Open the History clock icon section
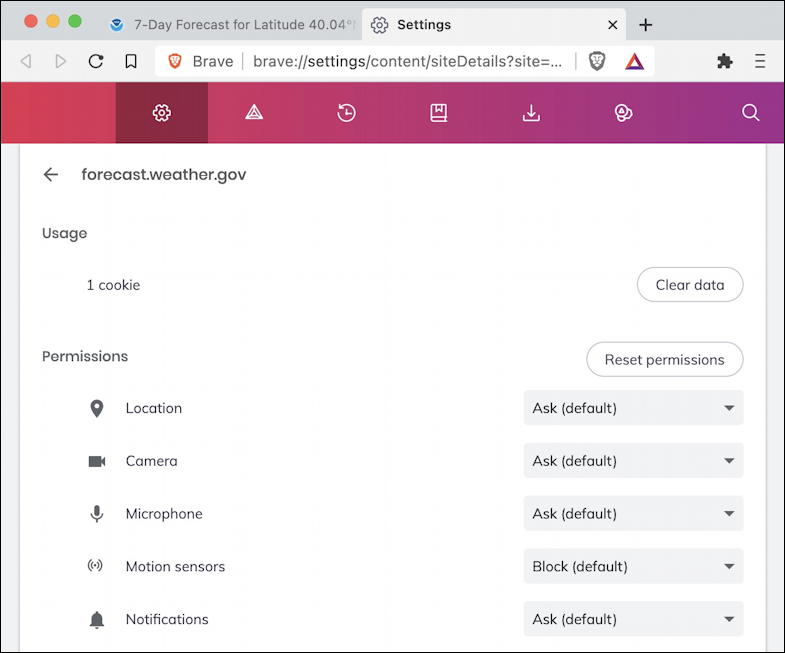 click(x=346, y=113)
